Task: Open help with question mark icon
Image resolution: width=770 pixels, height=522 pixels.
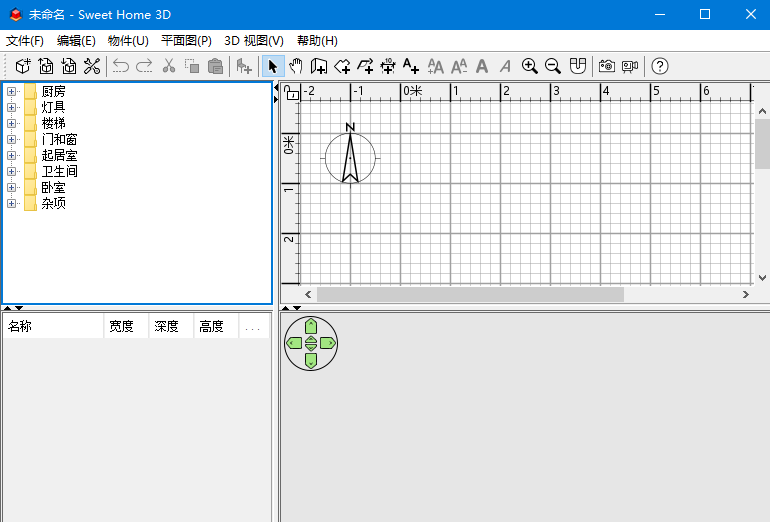Action: pyautogui.click(x=660, y=66)
